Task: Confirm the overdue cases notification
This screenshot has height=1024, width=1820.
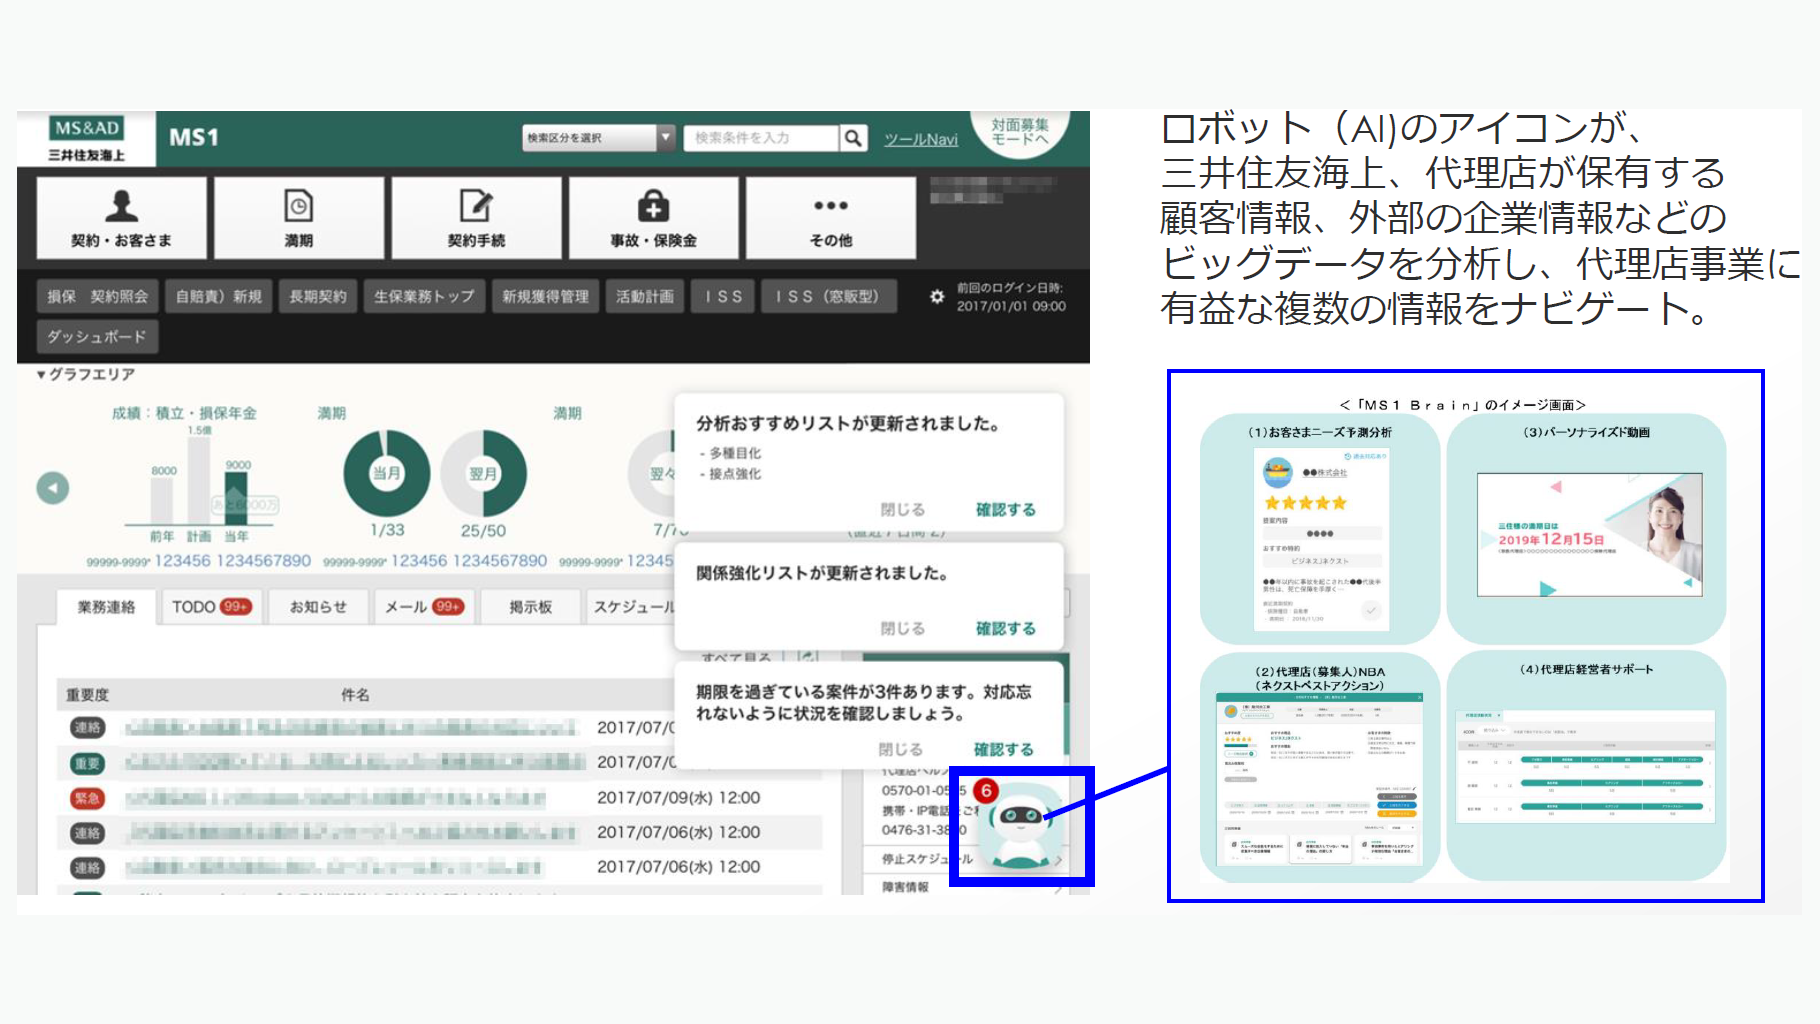Action: [x=1003, y=750]
